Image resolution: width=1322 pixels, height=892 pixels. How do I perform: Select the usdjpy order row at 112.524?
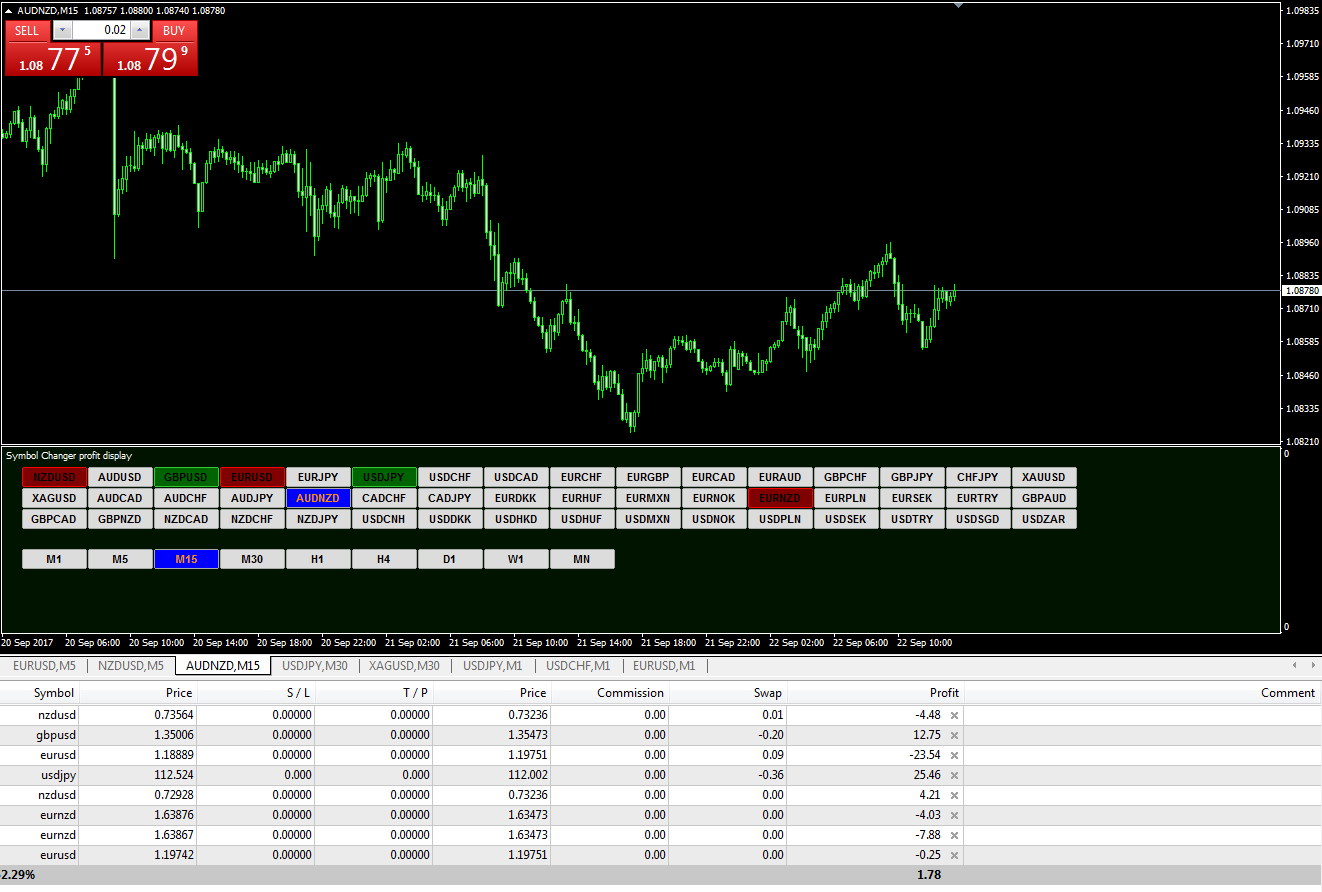[660, 775]
